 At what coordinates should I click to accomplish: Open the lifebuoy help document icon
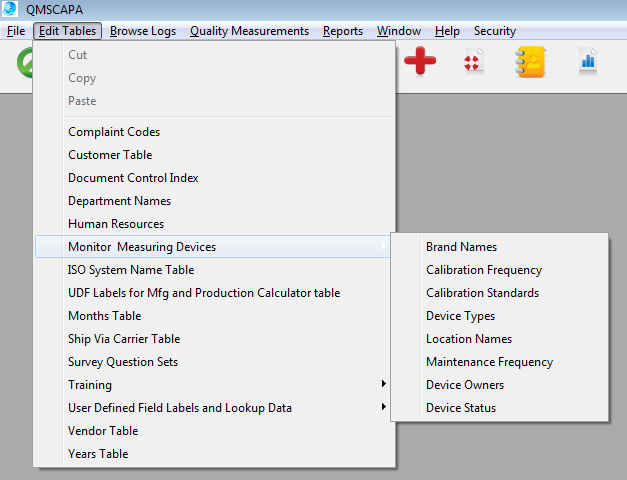[473, 62]
